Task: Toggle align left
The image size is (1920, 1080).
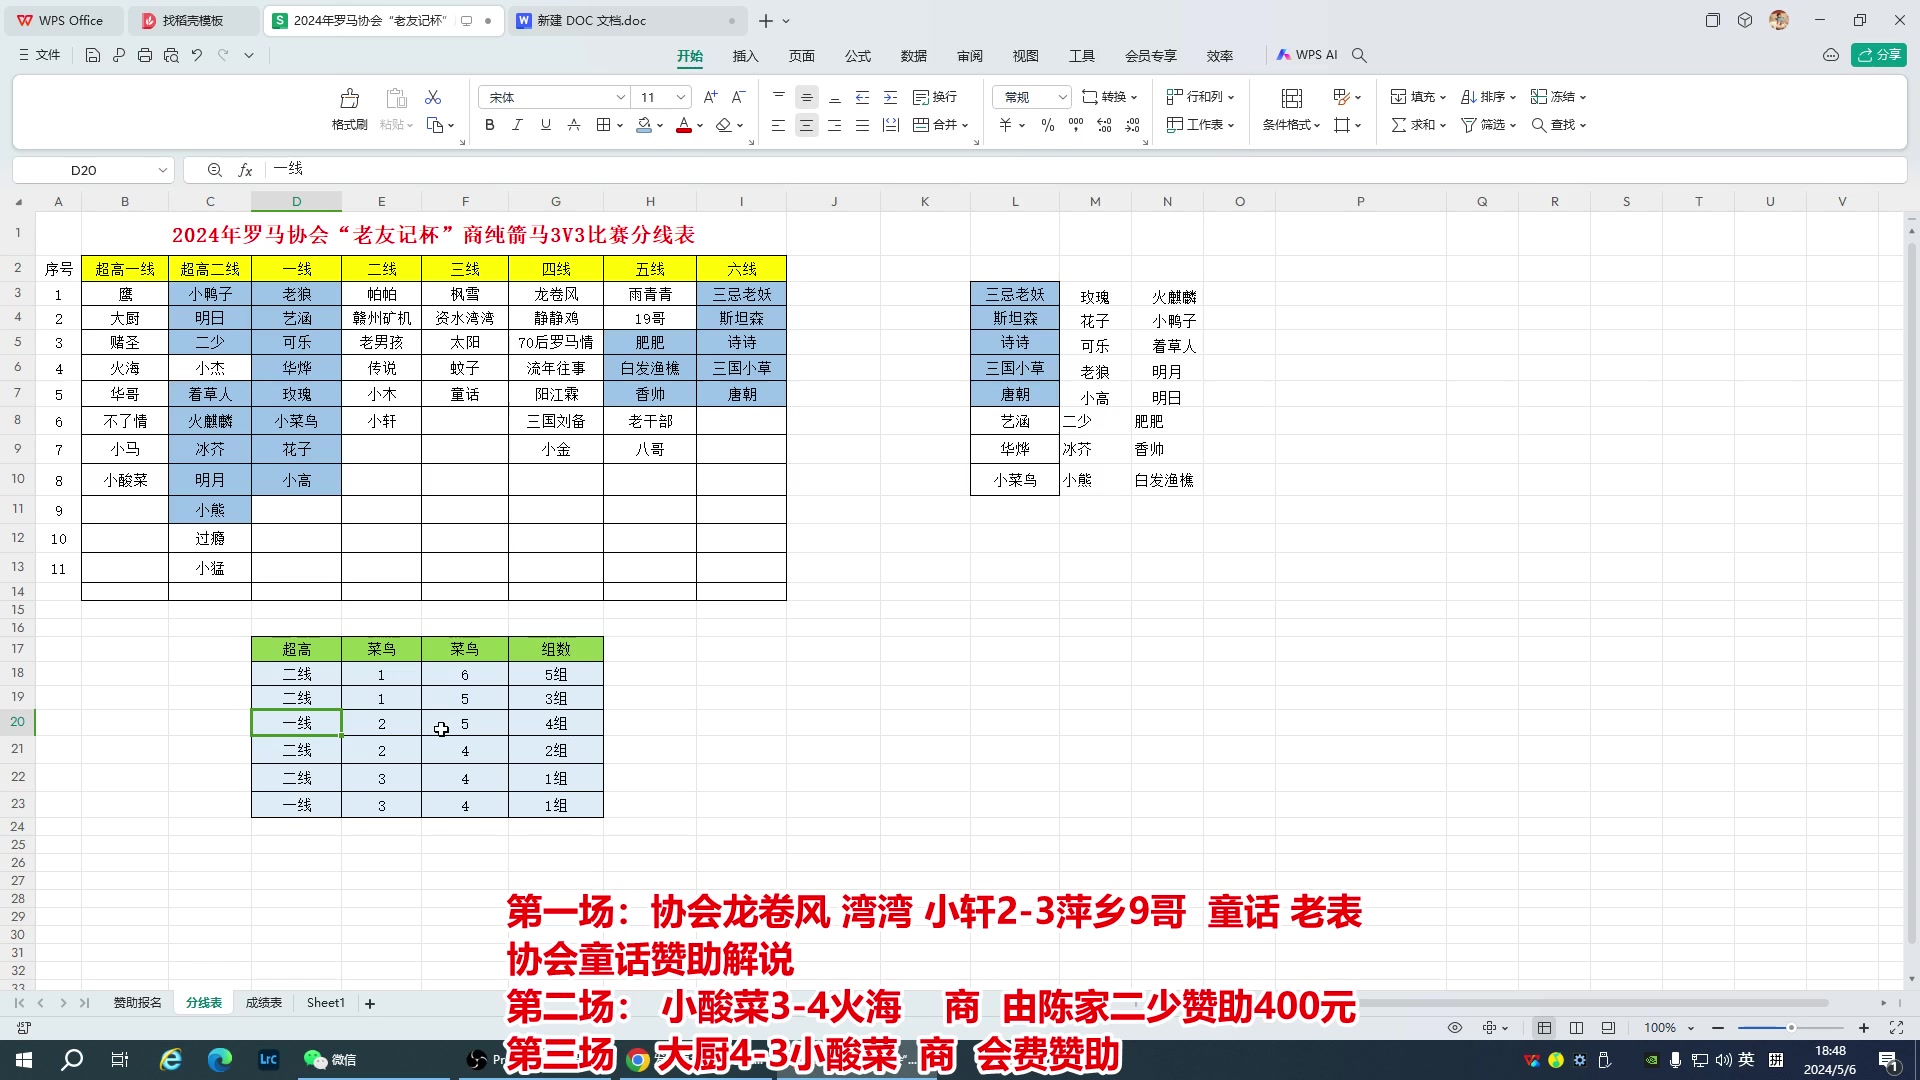Action: coord(778,125)
